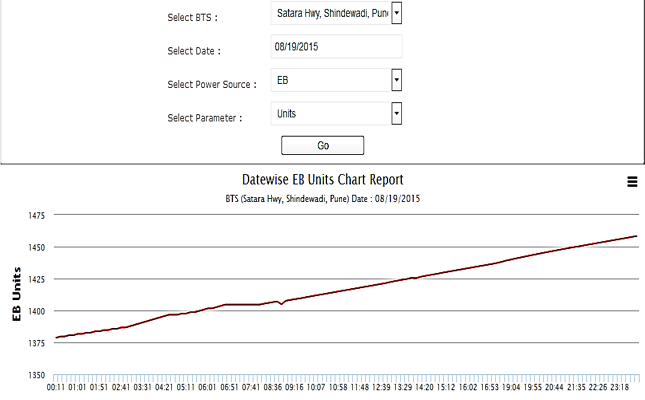Click the date field showing 08/19/2015
This screenshot has width=645, height=400.
(336, 46)
